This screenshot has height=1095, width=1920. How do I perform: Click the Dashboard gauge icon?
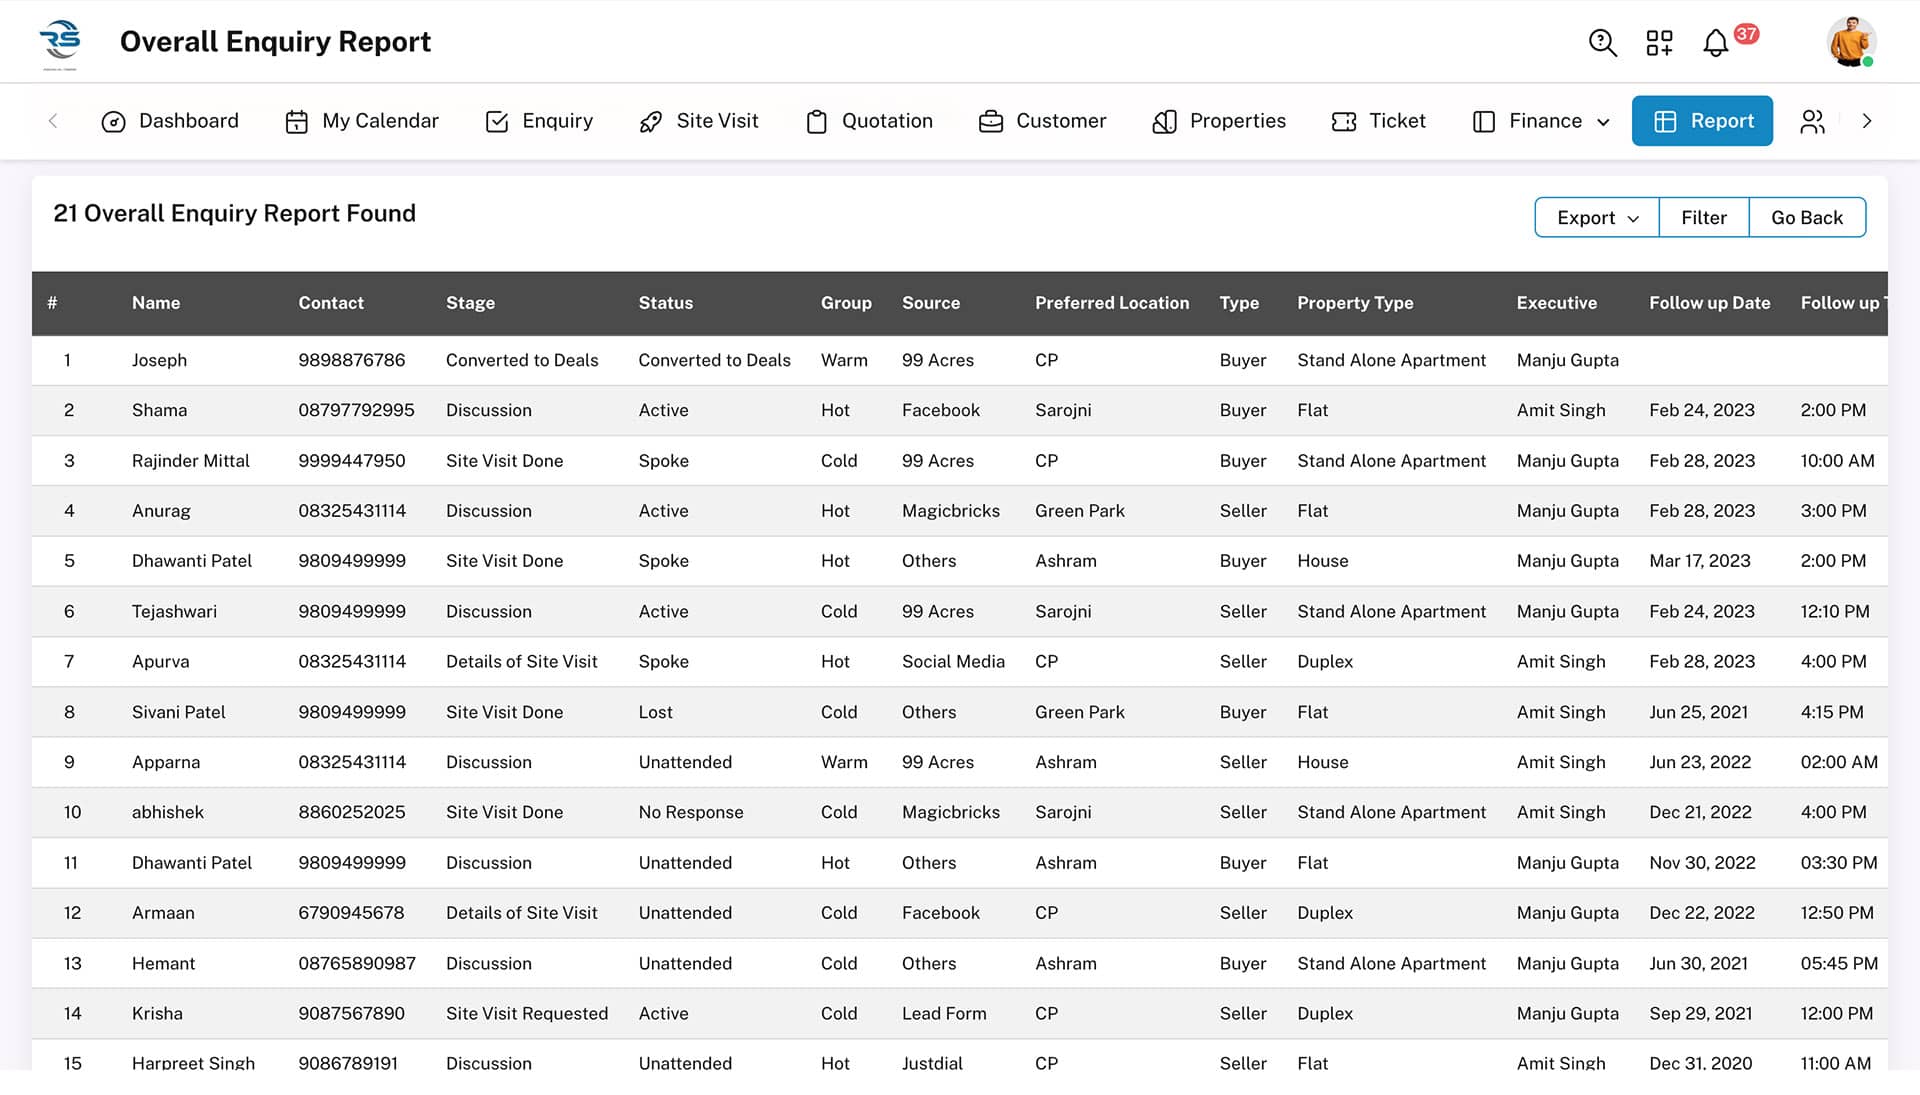[114, 122]
